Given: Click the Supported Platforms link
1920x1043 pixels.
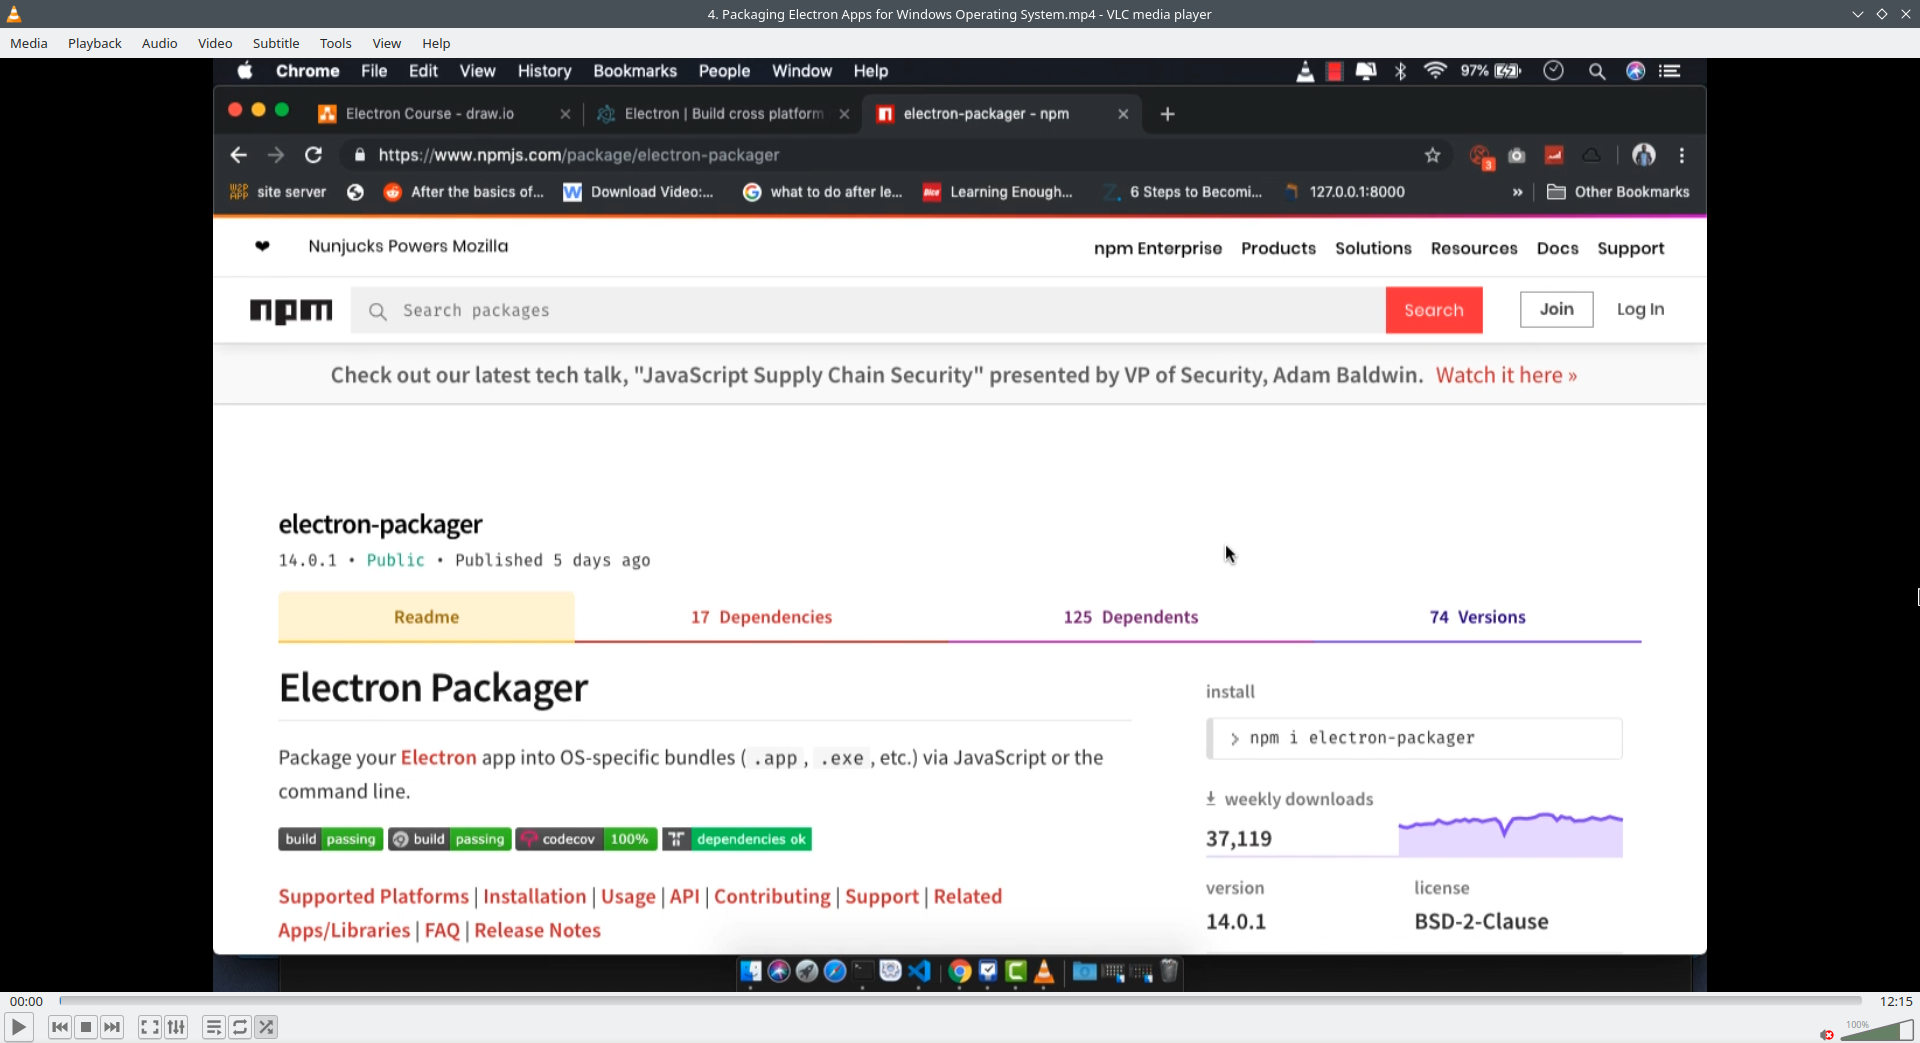Looking at the screenshot, I should click(373, 896).
